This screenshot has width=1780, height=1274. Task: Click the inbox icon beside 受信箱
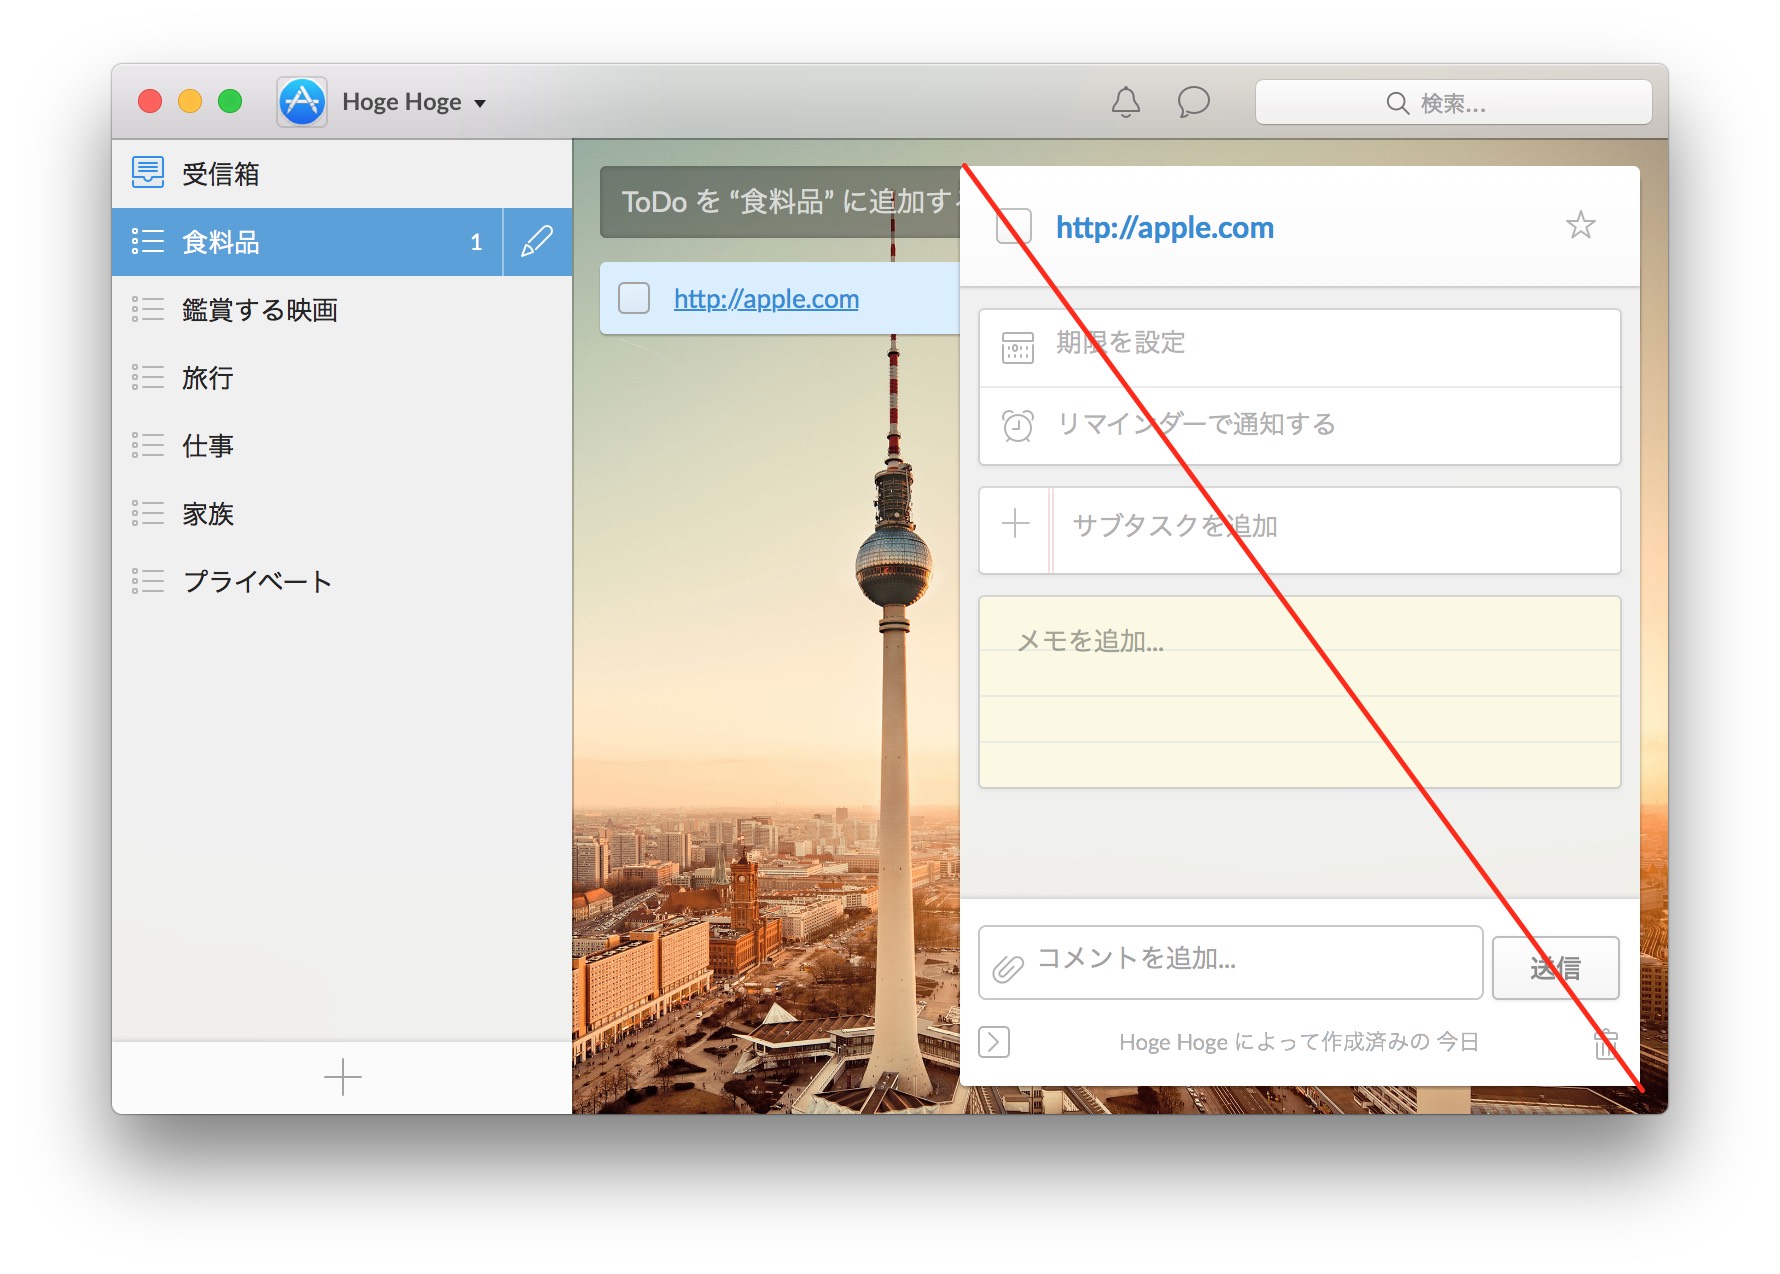click(x=148, y=172)
